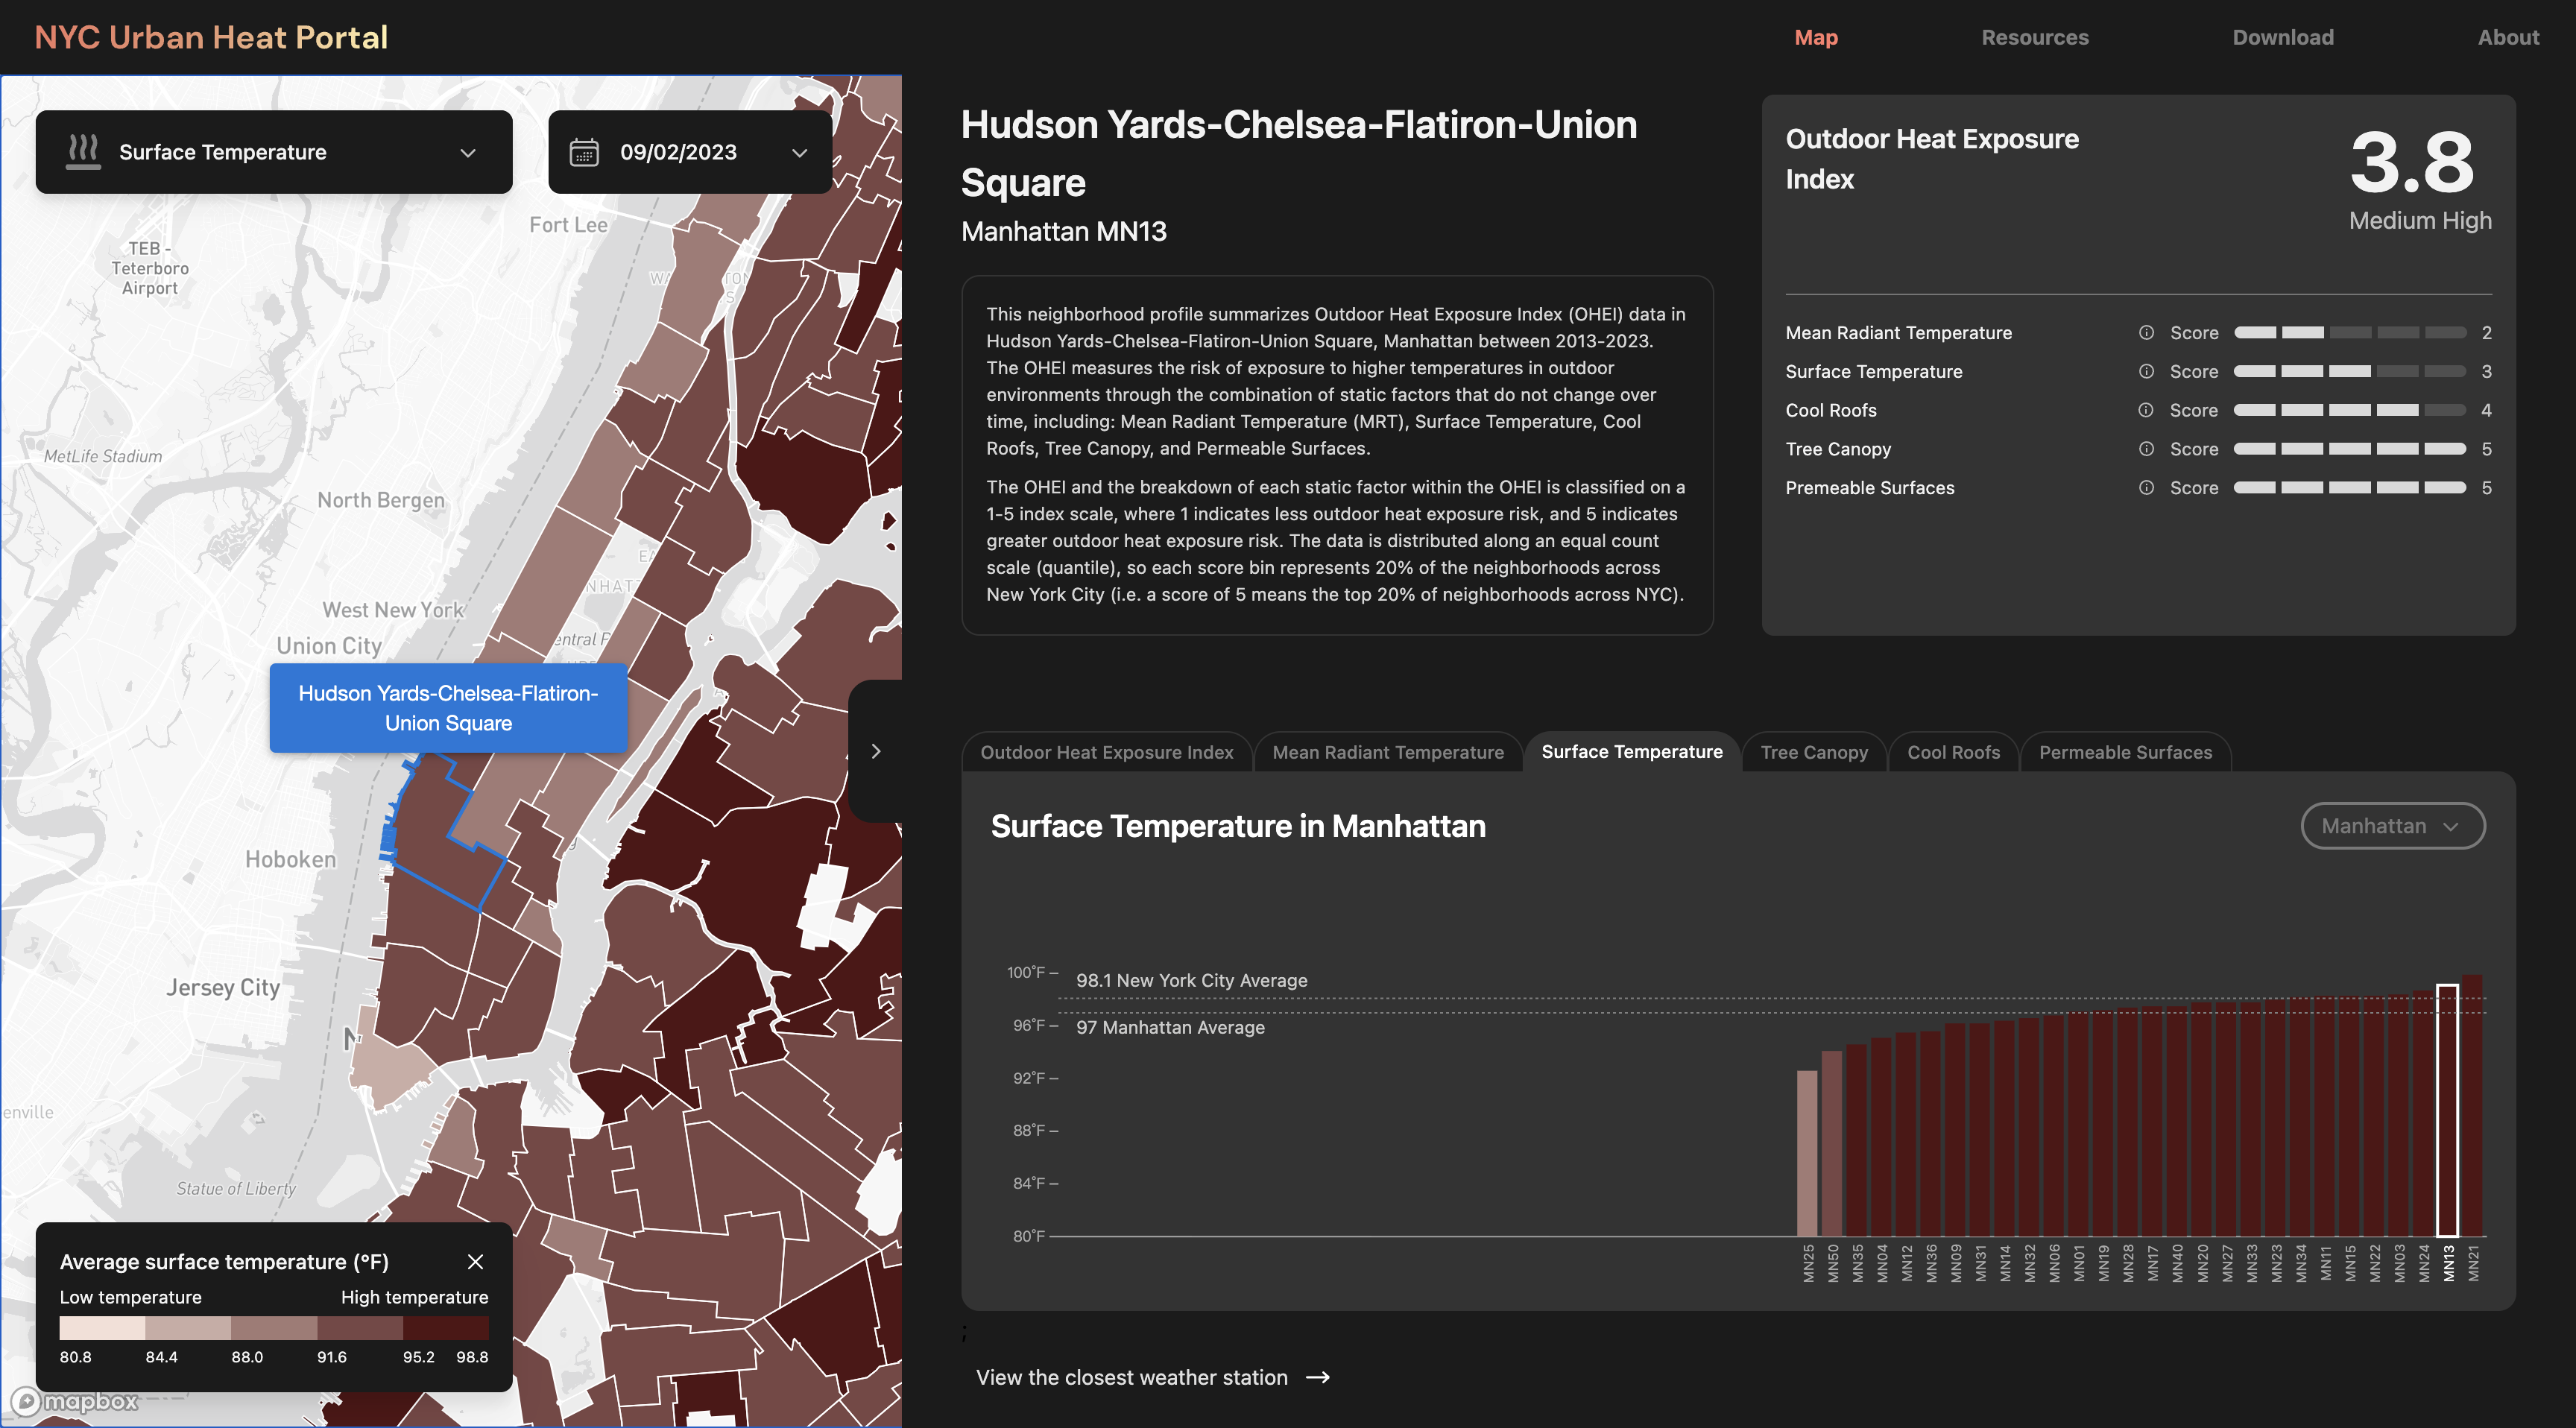The width and height of the screenshot is (2576, 1428).
Task: Collapse the map panel with chevron arrow
Action: click(876, 751)
